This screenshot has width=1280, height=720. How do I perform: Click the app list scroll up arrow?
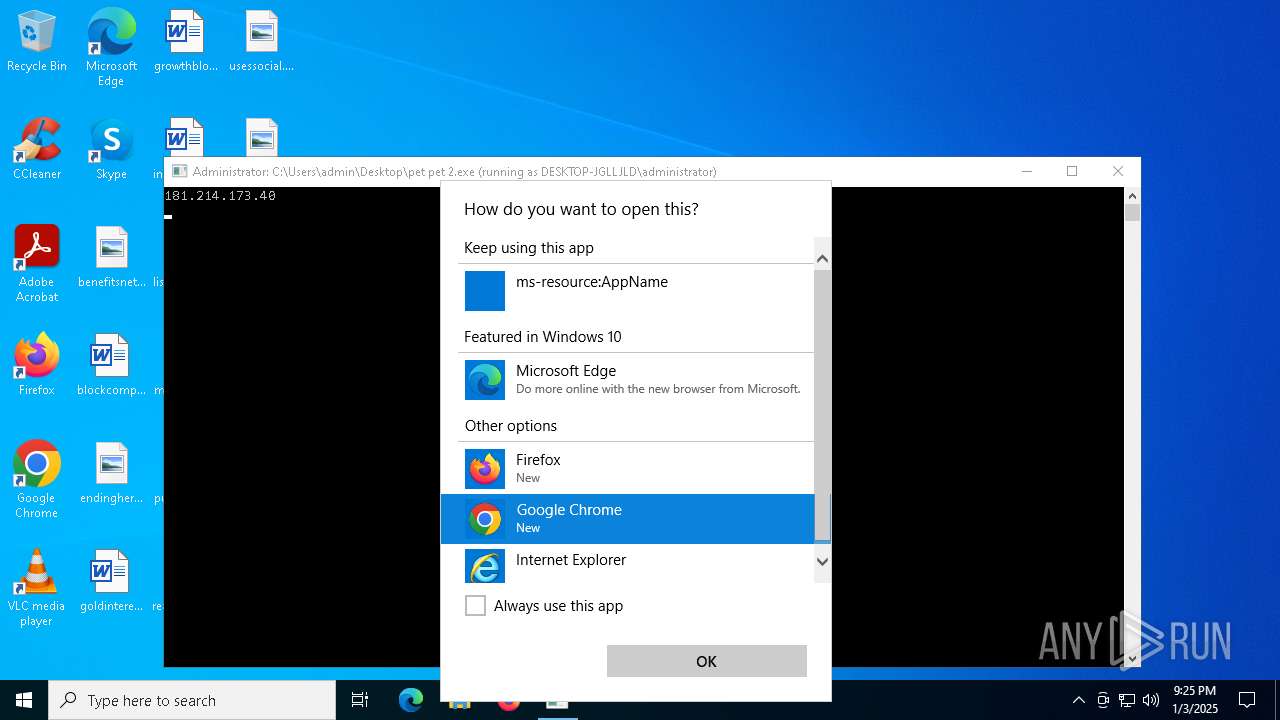tap(822, 259)
